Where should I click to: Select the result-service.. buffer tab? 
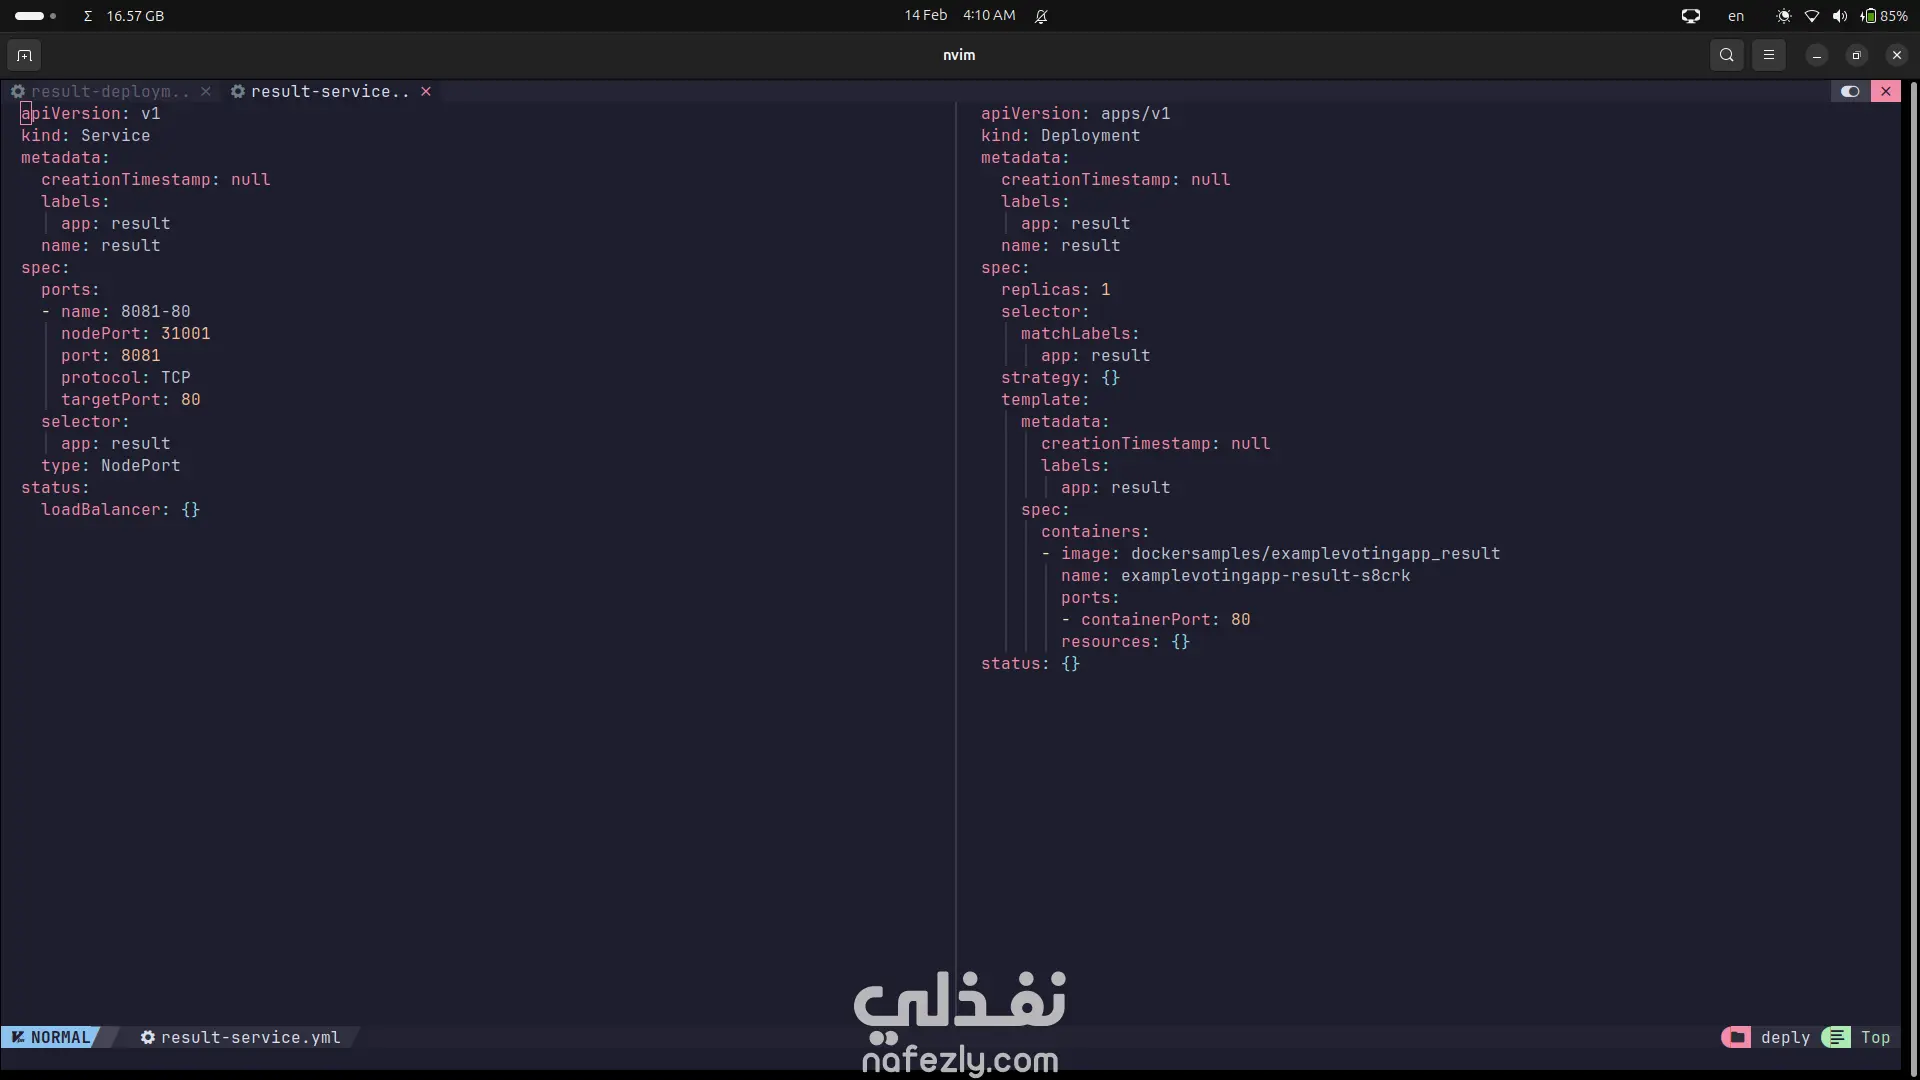coord(329,91)
